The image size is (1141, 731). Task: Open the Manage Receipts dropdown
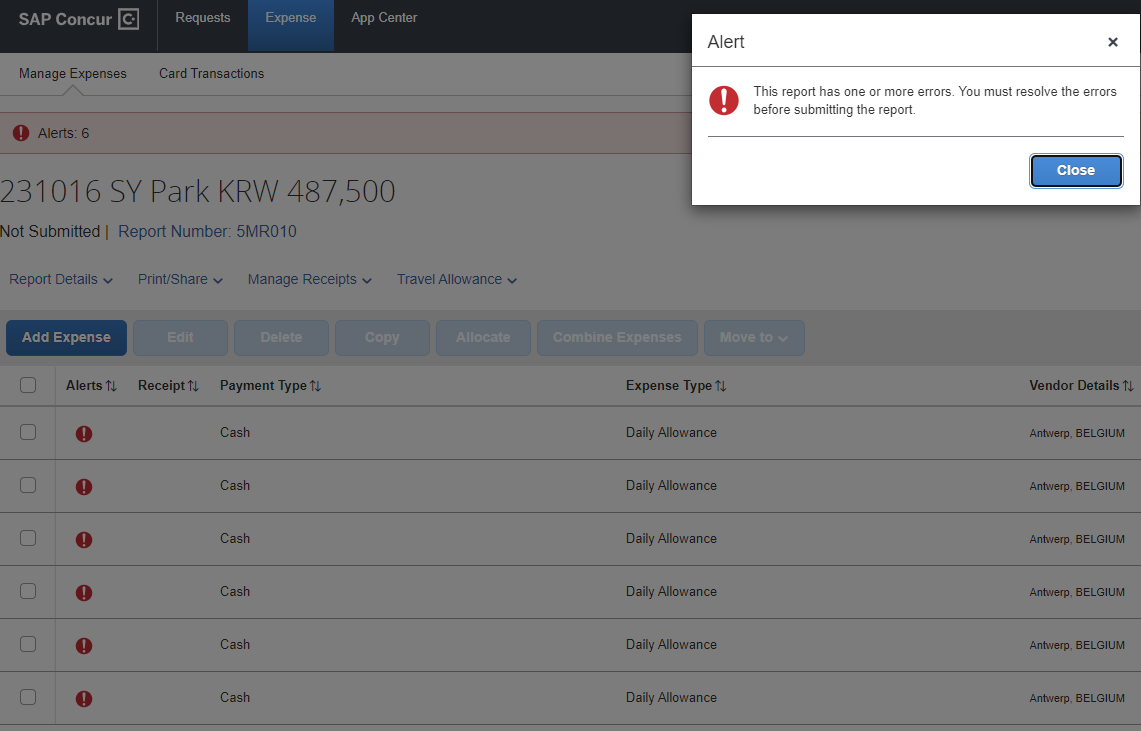pyautogui.click(x=310, y=279)
